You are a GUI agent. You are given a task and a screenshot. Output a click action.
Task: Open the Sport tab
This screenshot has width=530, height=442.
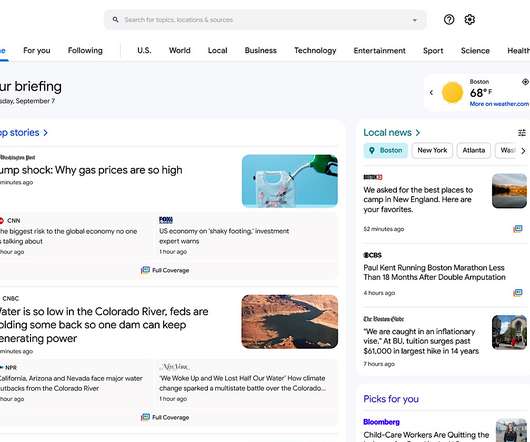[433, 50]
